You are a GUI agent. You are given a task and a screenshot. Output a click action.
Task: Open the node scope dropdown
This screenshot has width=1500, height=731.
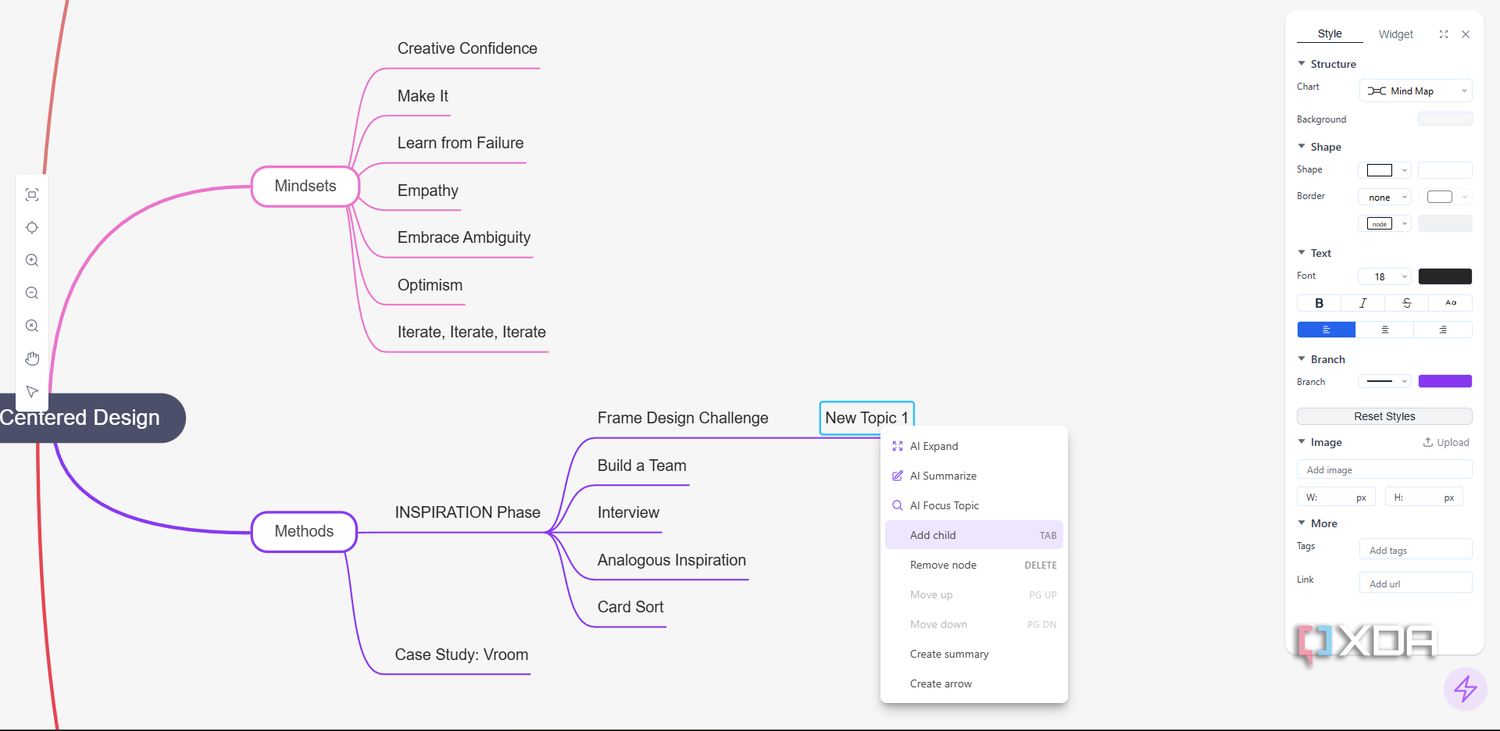[1385, 224]
